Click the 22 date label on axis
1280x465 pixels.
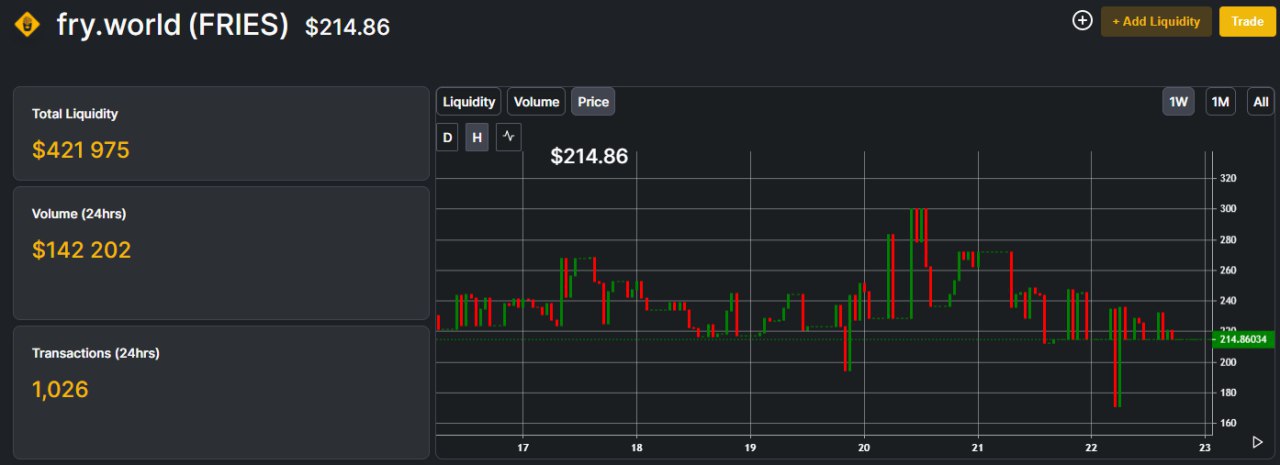1091,447
